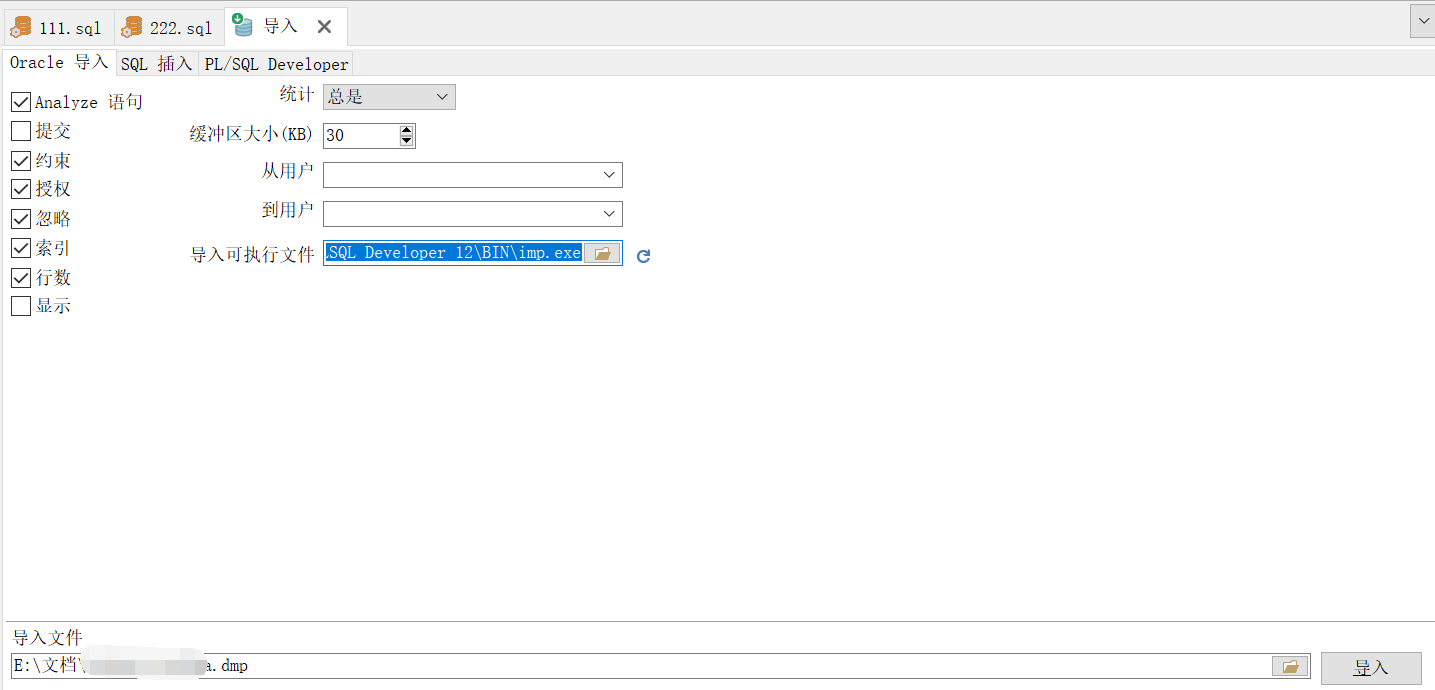Toggle the 索引 checkbox
The width and height of the screenshot is (1435, 690).
[21, 248]
